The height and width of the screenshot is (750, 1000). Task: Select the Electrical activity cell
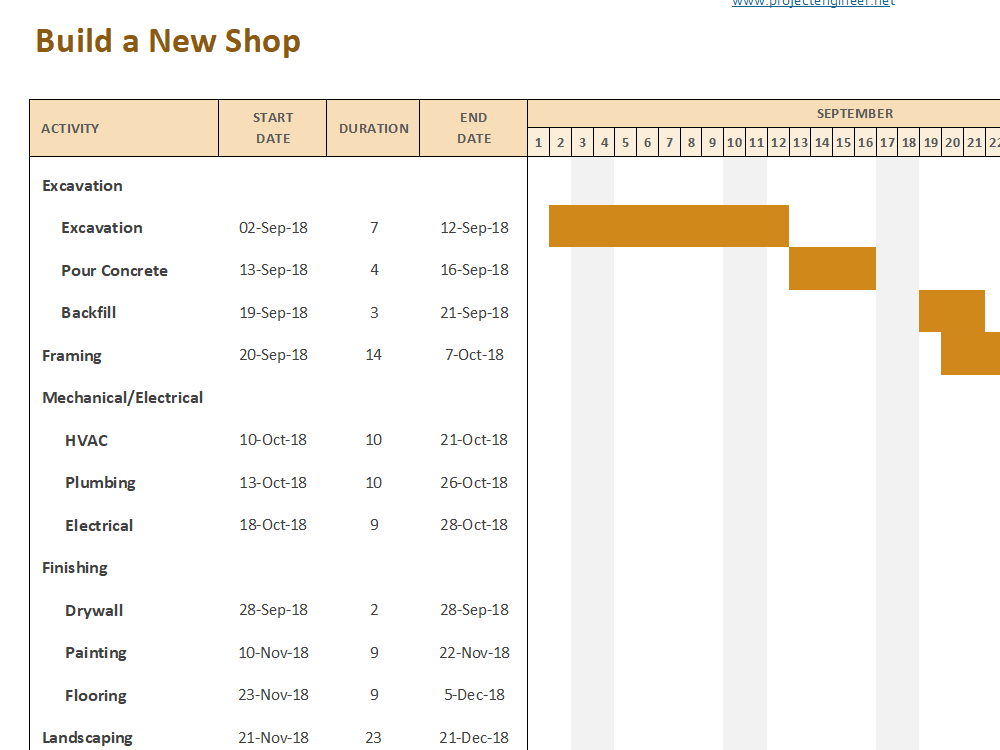point(99,526)
